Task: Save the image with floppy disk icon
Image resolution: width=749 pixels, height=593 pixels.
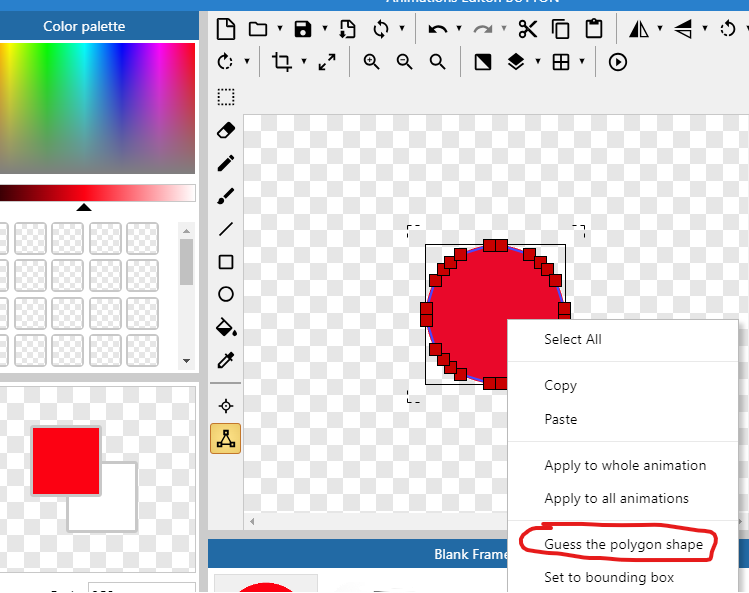Action: click(x=303, y=29)
